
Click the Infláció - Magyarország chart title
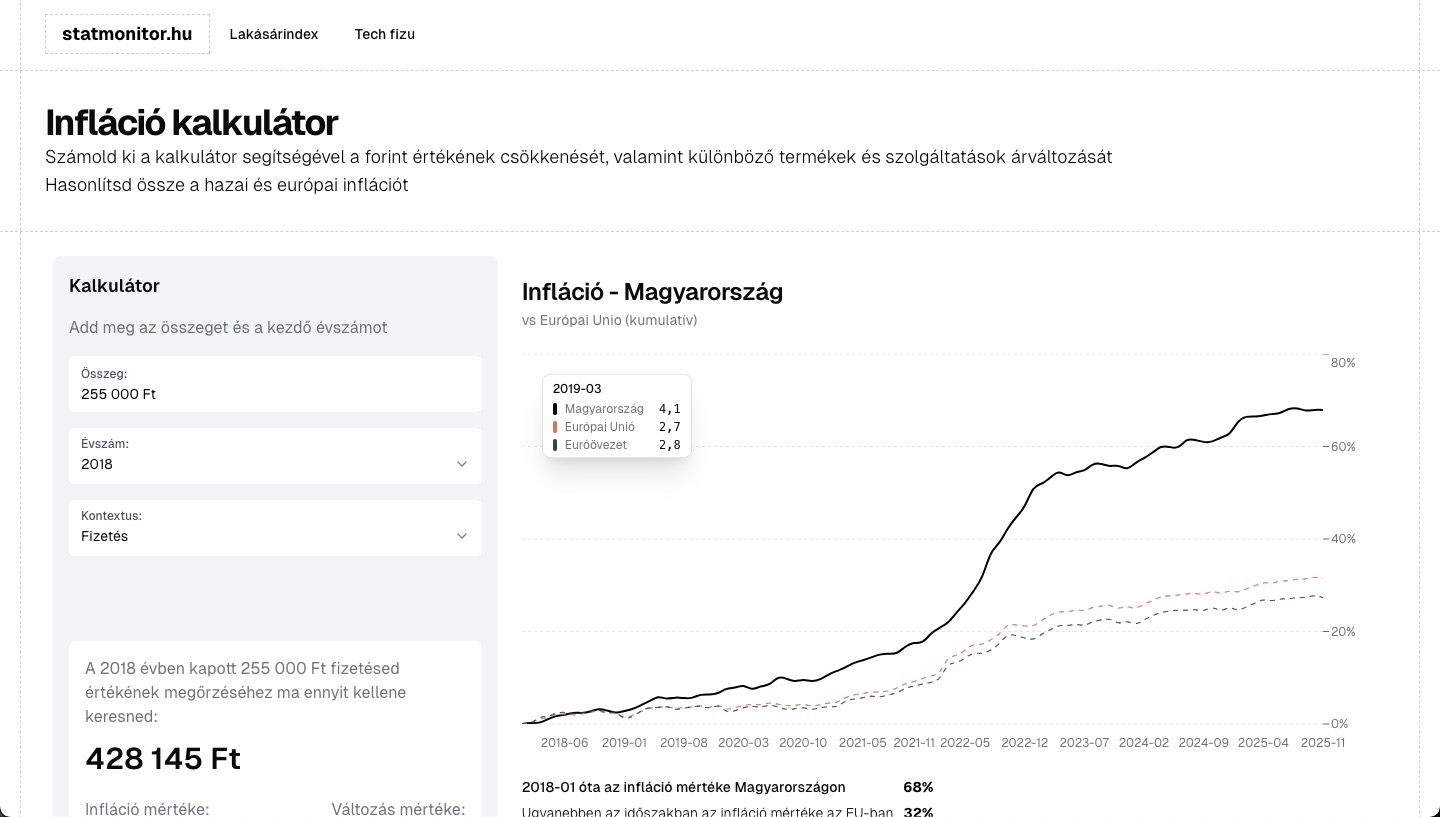[652, 292]
